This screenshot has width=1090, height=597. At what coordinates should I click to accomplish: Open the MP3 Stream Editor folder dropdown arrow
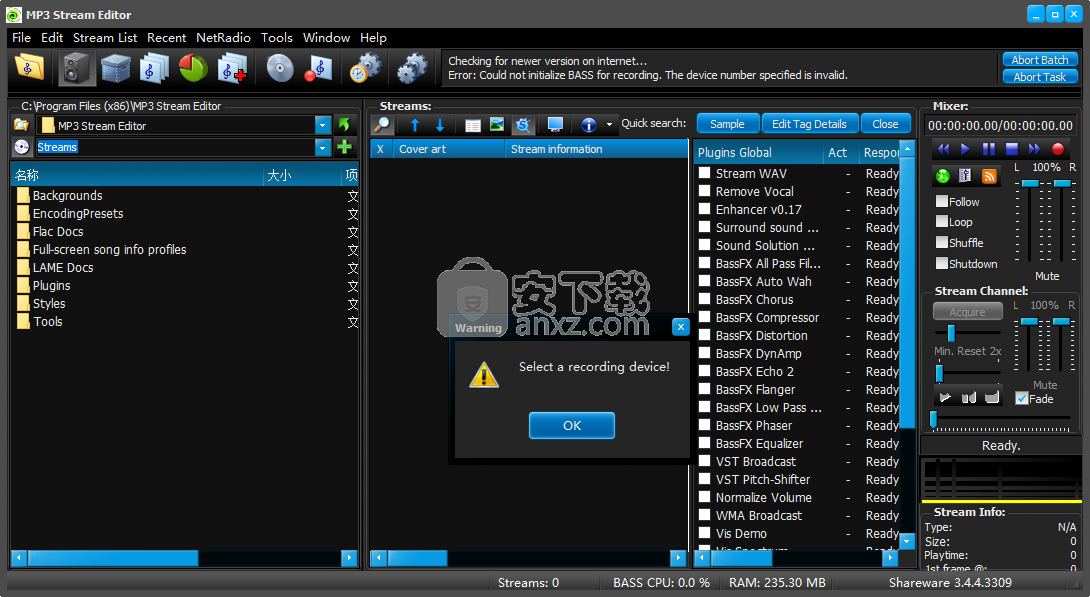(x=323, y=125)
